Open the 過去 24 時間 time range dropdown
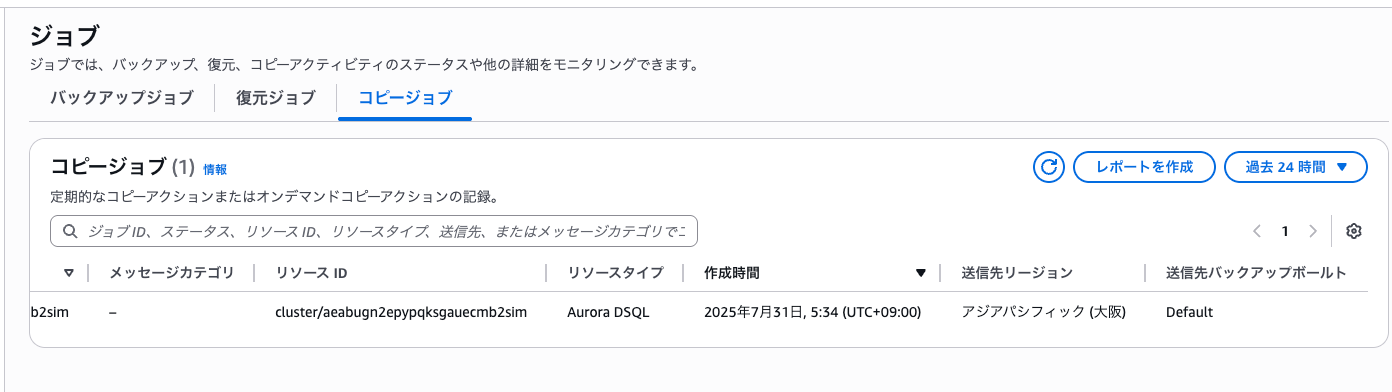 tap(1296, 167)
